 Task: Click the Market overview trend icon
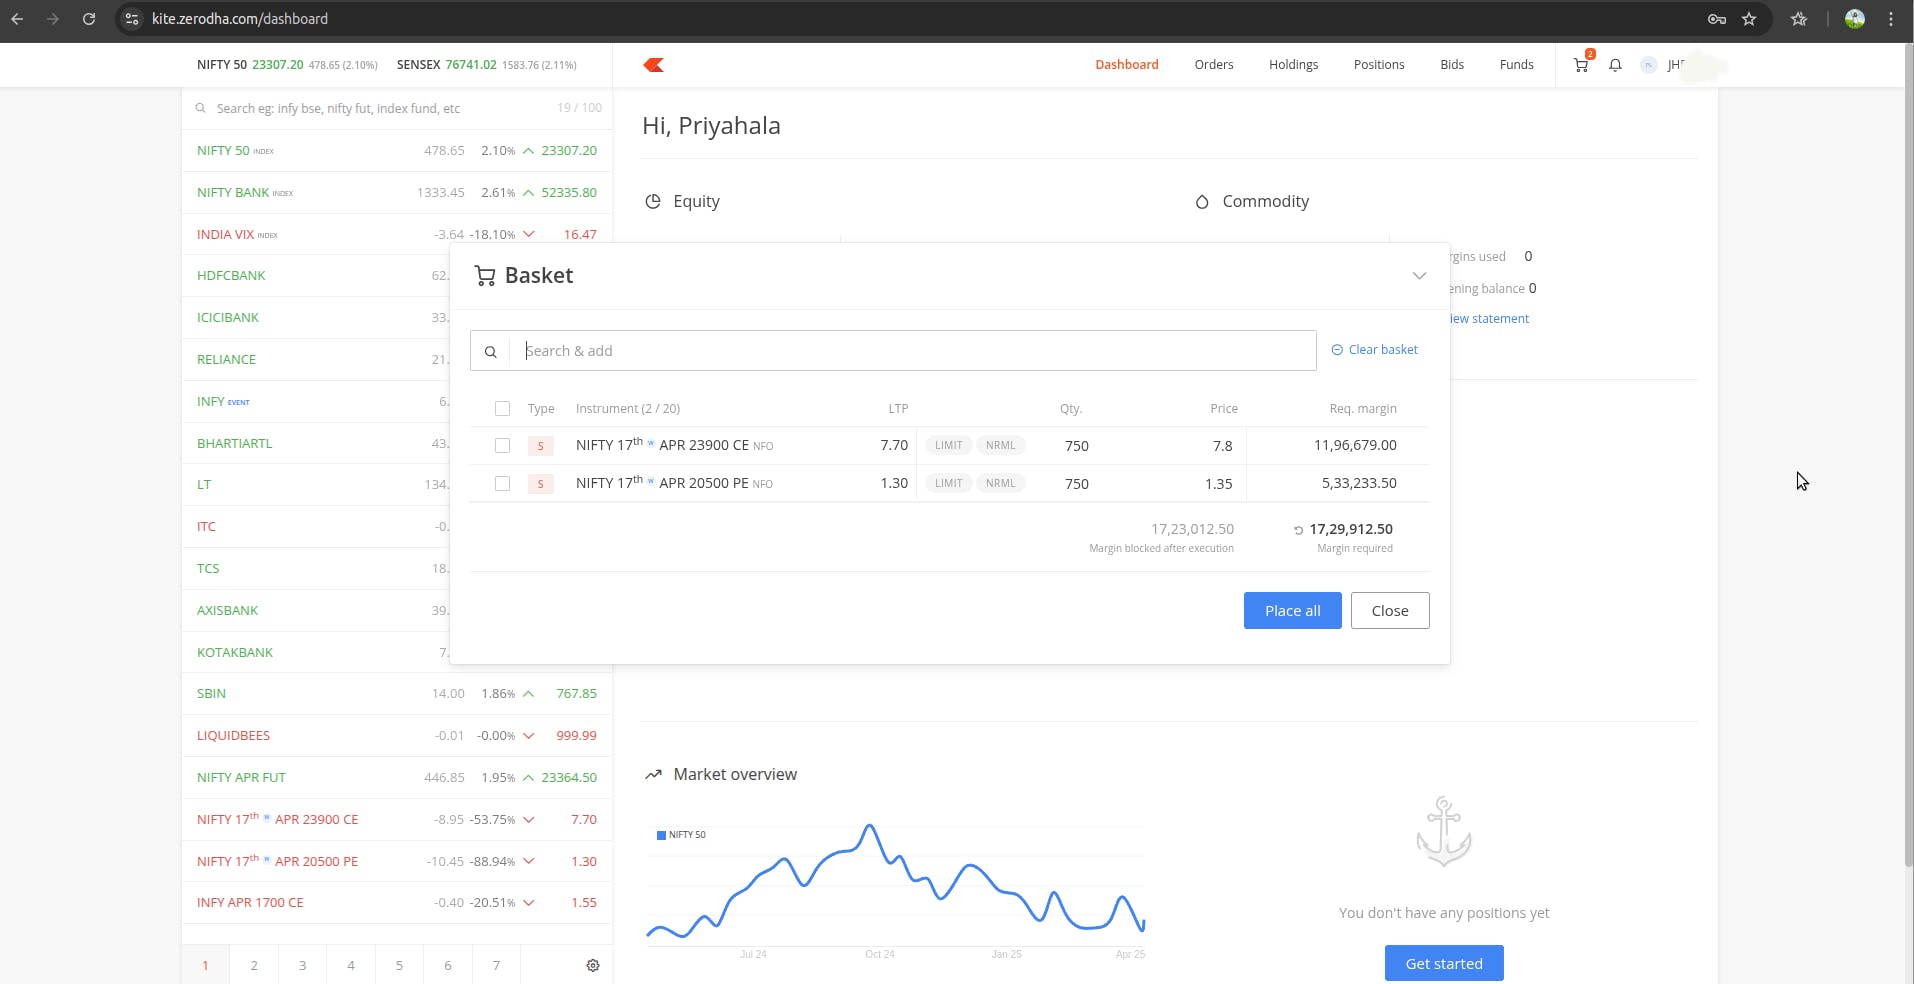(653, 774)
